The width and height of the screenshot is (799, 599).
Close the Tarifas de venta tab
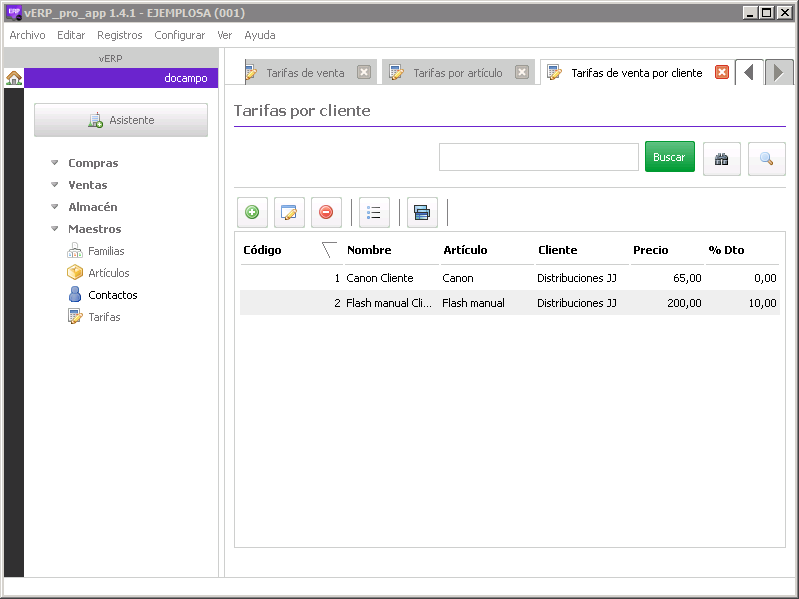364,72
